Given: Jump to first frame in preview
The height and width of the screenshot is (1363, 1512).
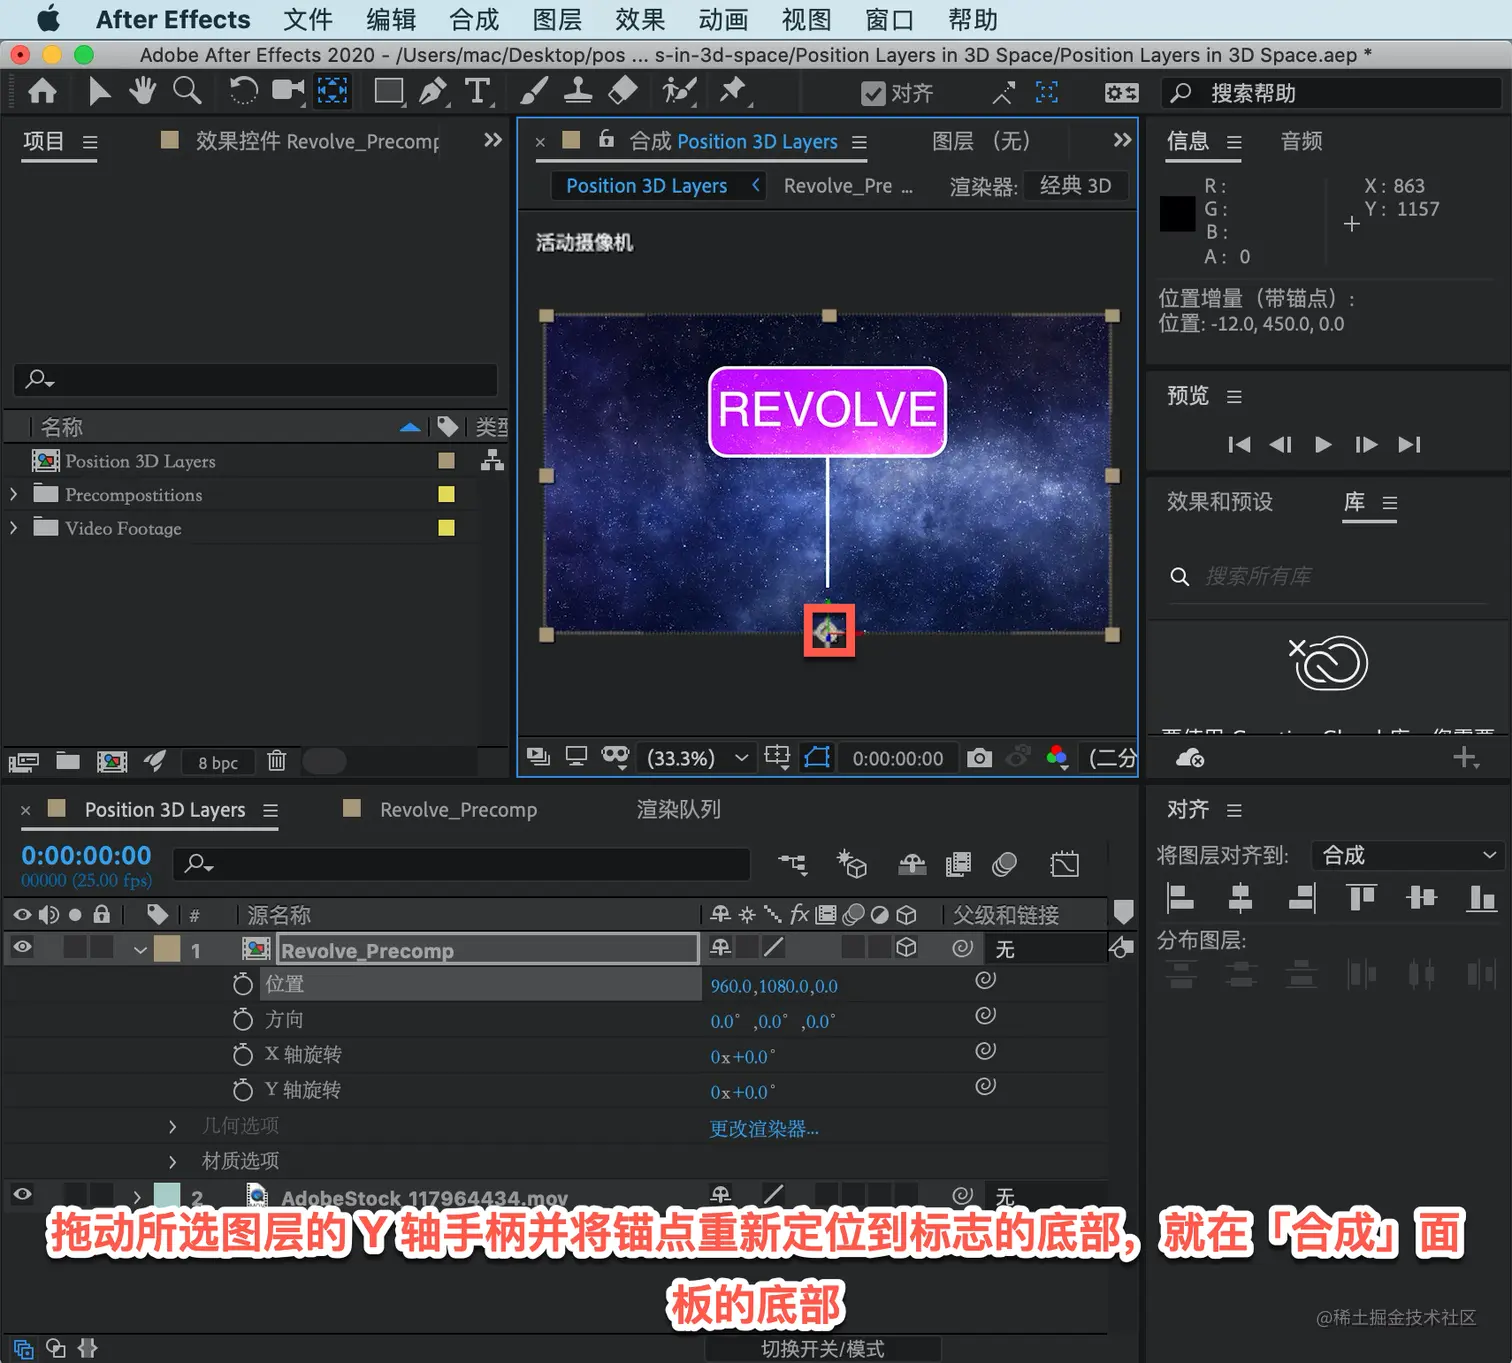Looking at the screenshot, I should coord(1239,444).
